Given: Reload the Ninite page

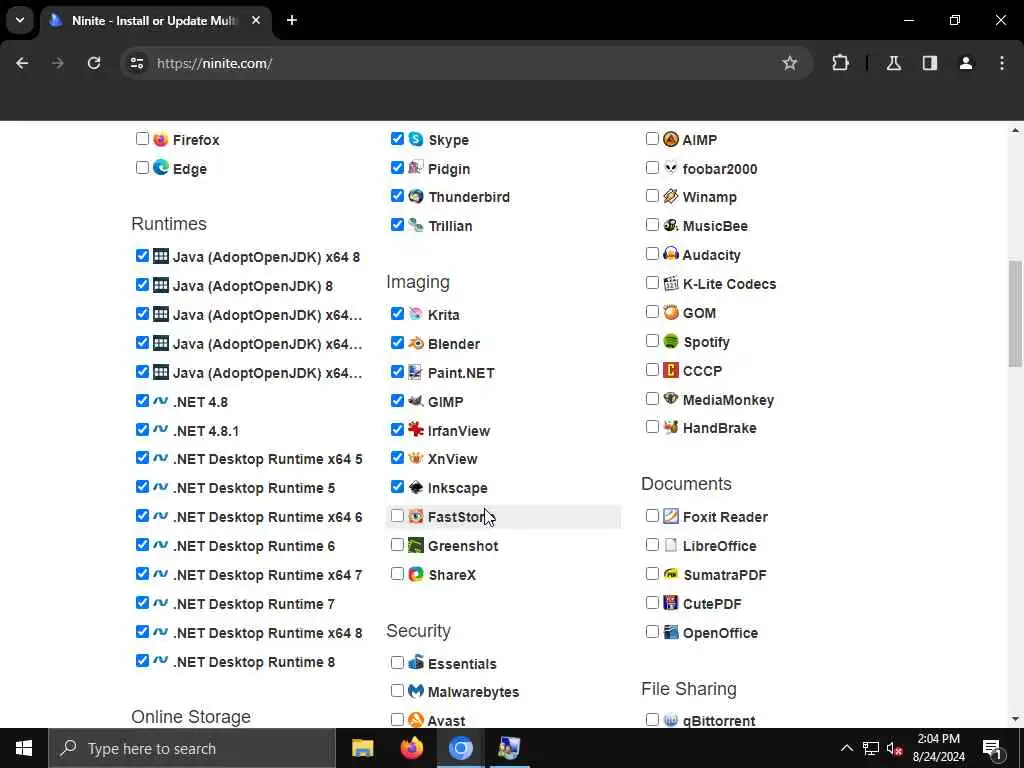Looking at the screenshot, I should [94, 63].
